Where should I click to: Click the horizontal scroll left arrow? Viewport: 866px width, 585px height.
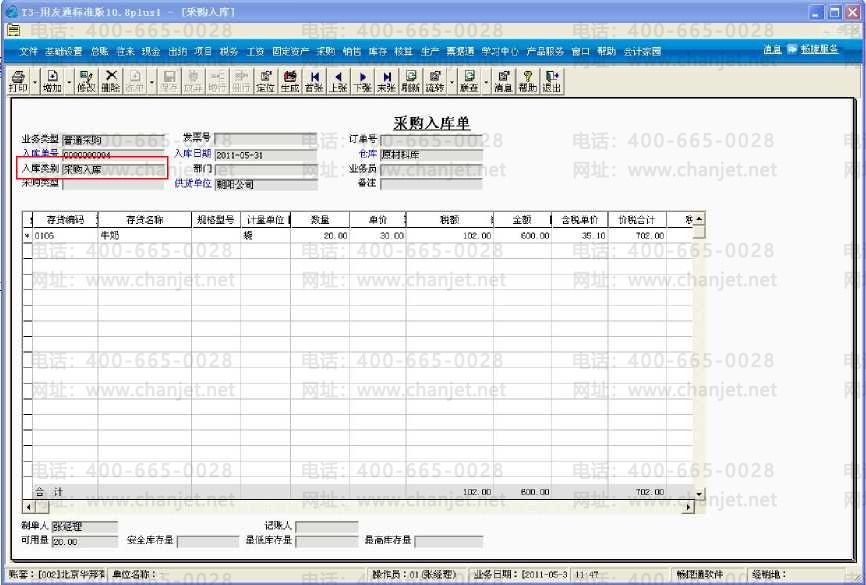pyautogui.click(x=29, y=507)
